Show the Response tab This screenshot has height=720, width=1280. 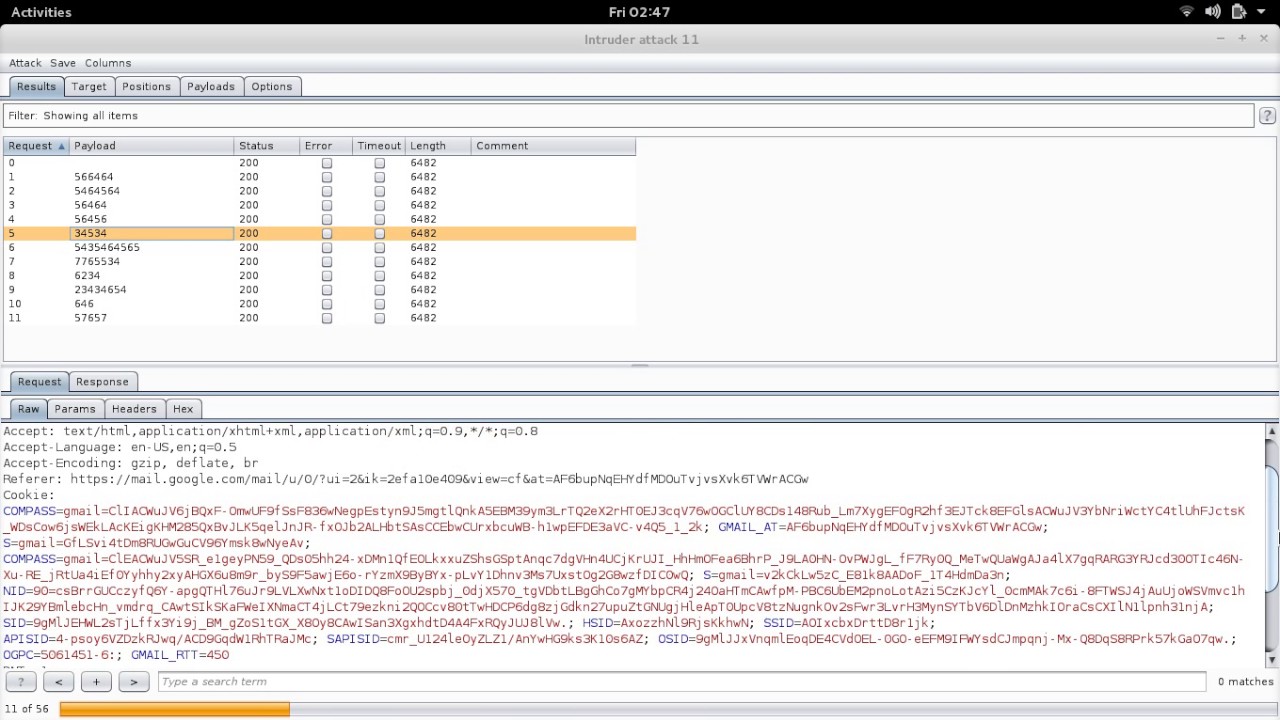coord(102,382)
